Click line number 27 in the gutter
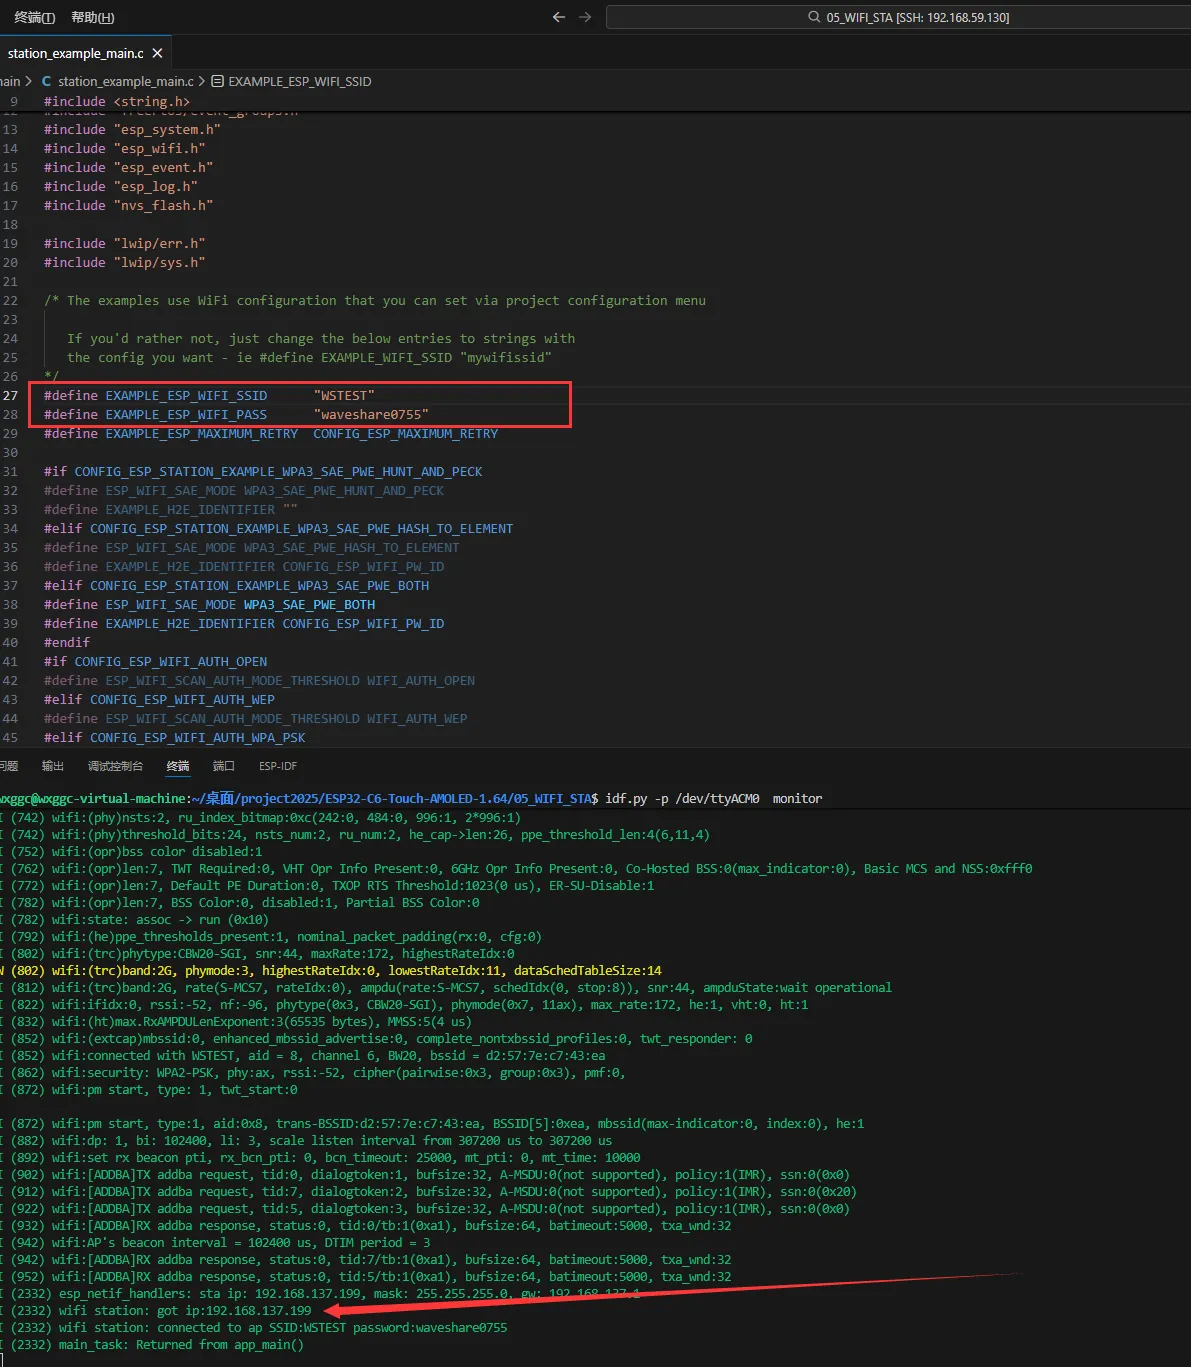 click(x=11, y=395)
